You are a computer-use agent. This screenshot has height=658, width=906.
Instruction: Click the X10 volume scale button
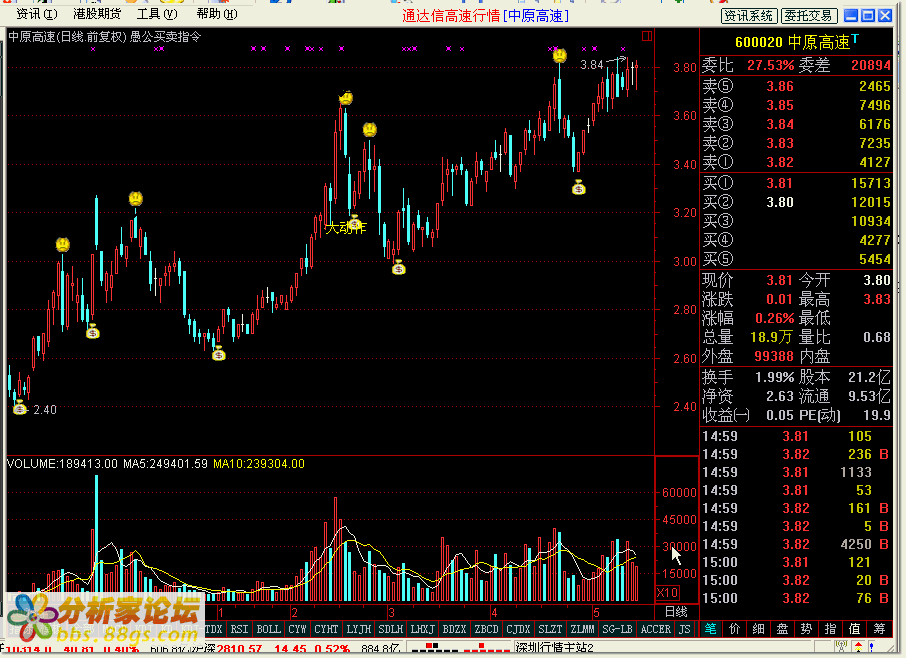[667, 593]
